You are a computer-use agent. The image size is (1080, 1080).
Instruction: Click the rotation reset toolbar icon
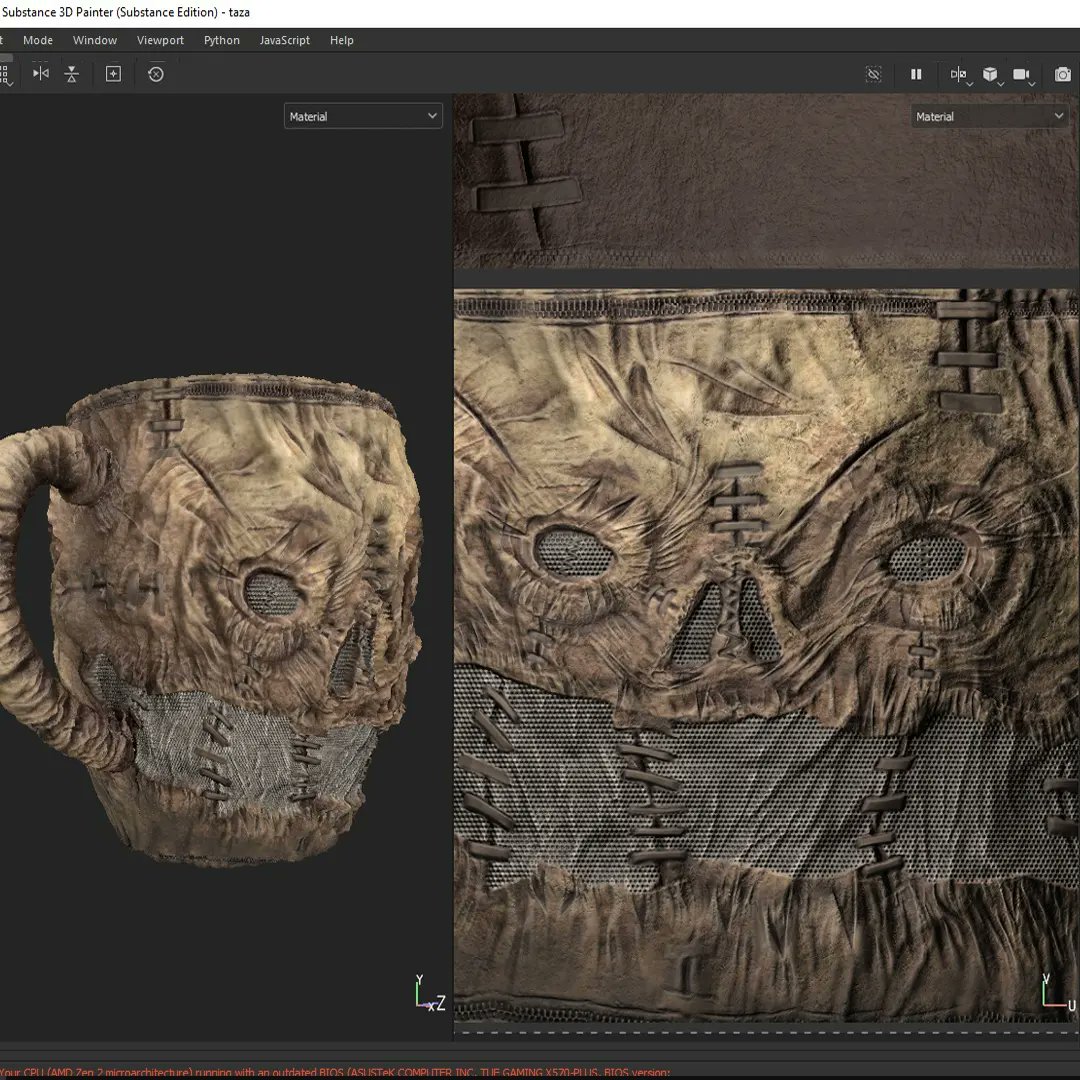[156, 74]
